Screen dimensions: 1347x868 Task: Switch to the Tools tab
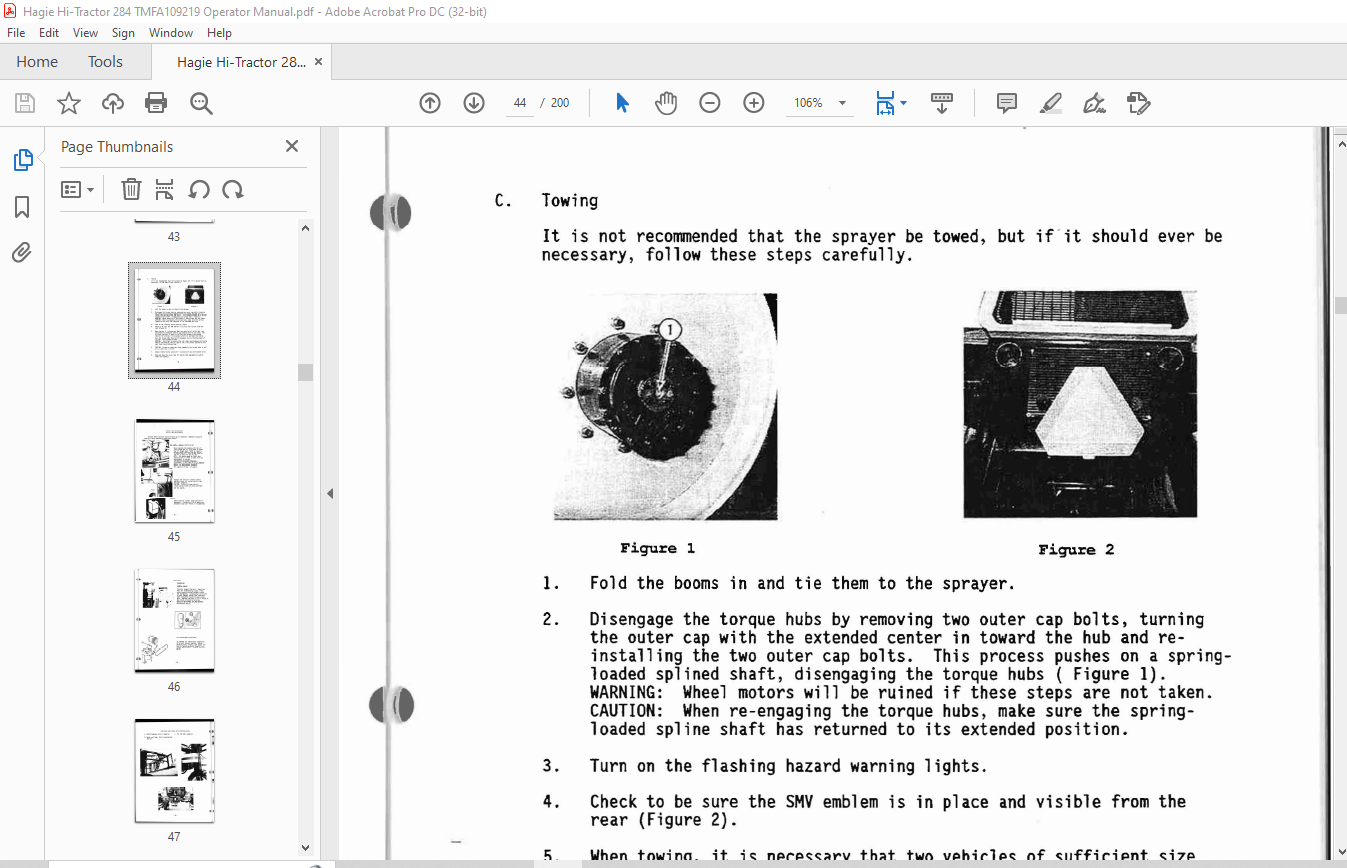click(x=105, y=62)
